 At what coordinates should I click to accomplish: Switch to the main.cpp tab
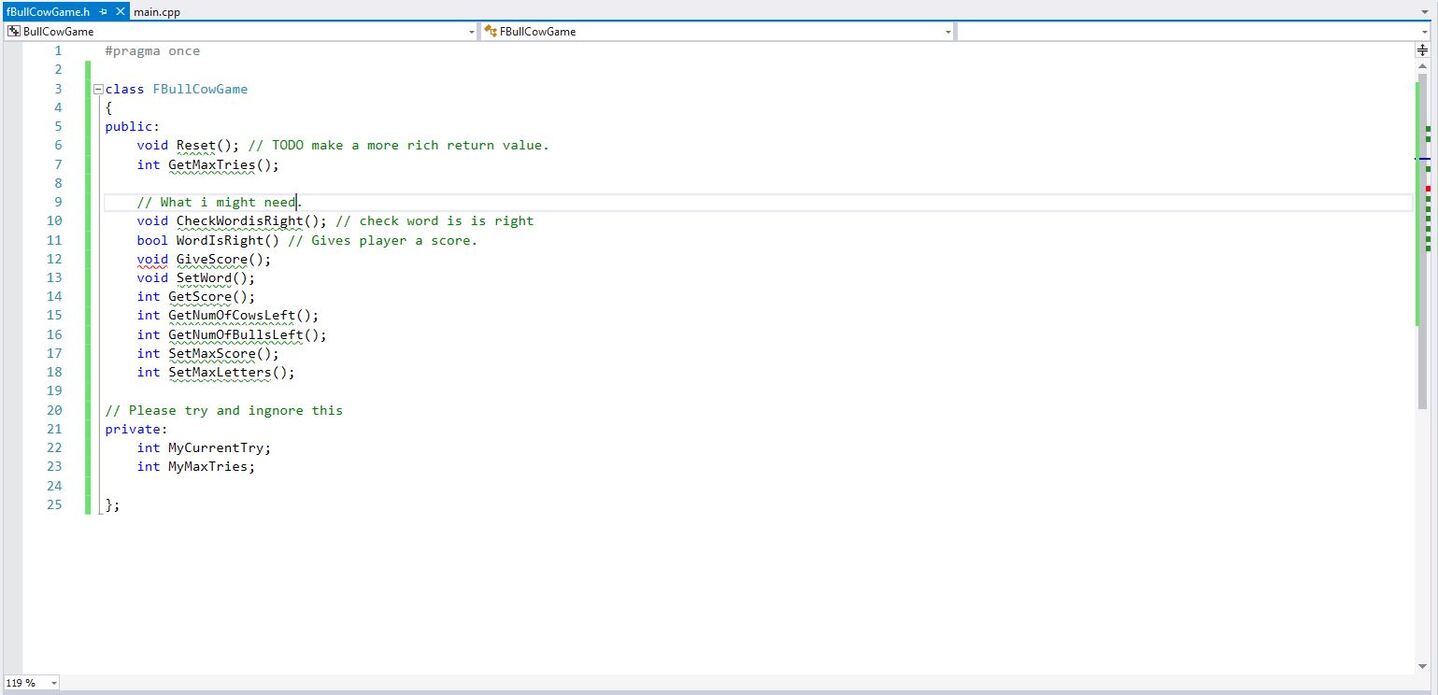point(156,12)
